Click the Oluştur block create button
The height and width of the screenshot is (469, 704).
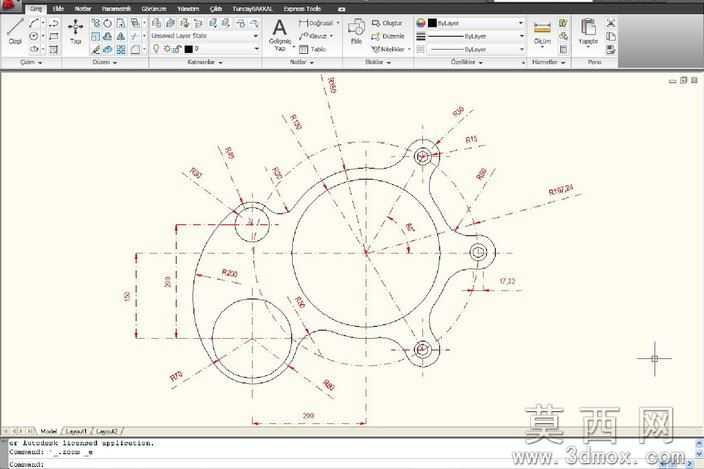point(387,23)
